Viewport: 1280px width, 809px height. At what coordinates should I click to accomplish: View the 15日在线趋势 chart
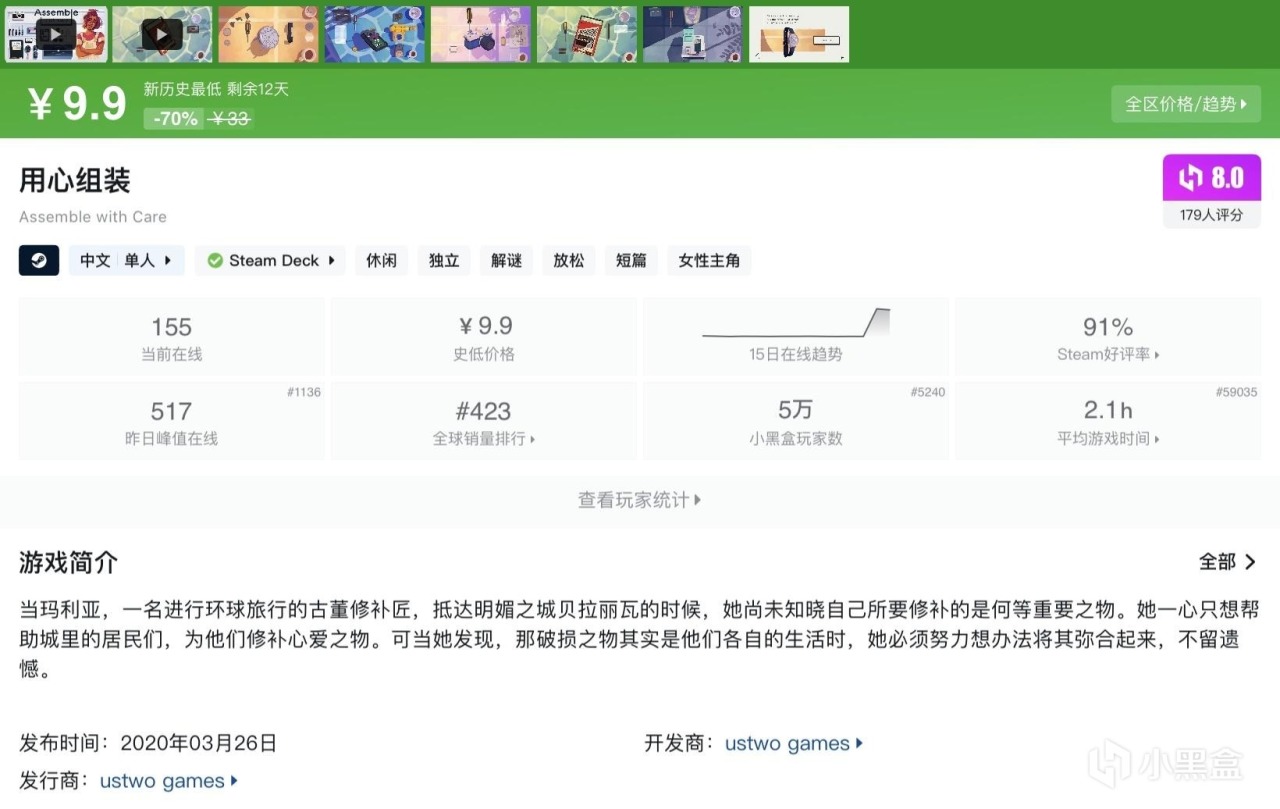(796, 339)
